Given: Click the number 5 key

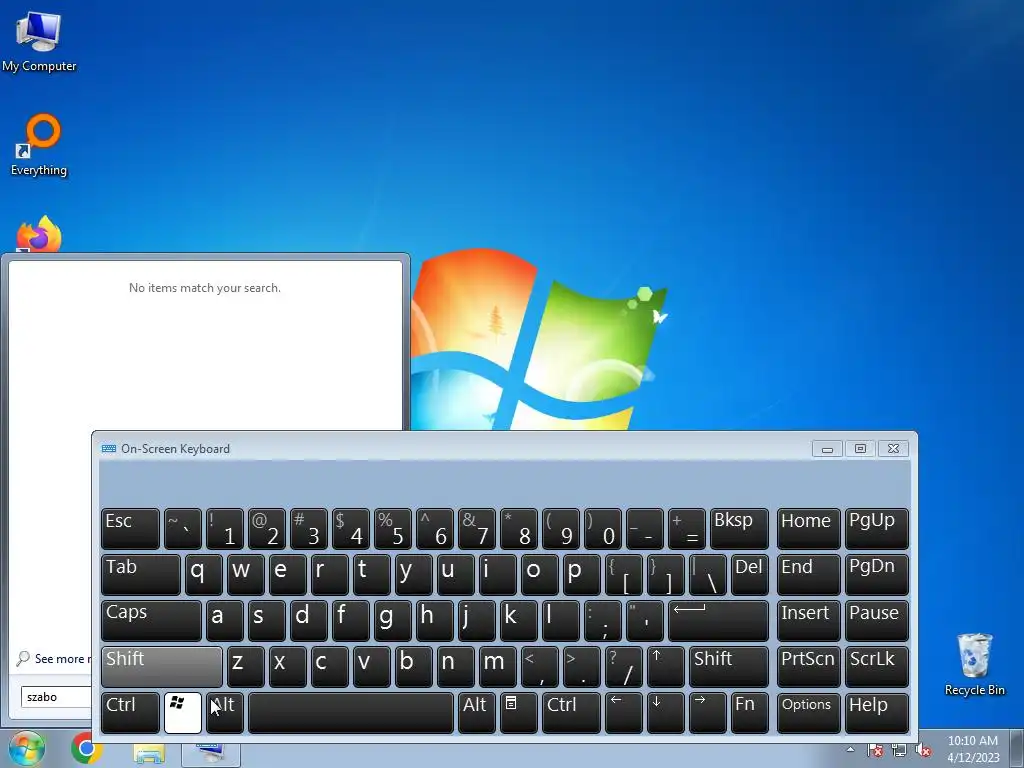Looking at the screenshot, I should click(x=392, y=528).
